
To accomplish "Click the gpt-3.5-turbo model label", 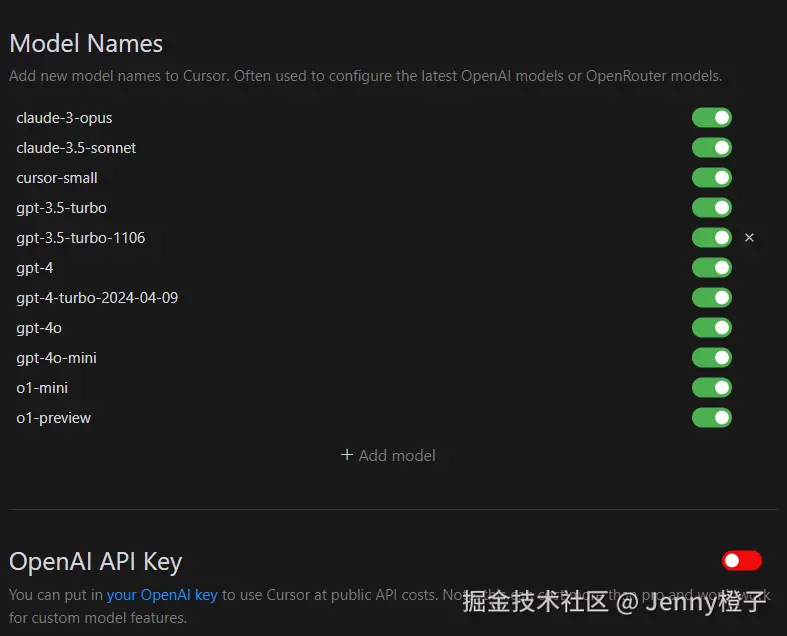I will click(x=61, y=208).
